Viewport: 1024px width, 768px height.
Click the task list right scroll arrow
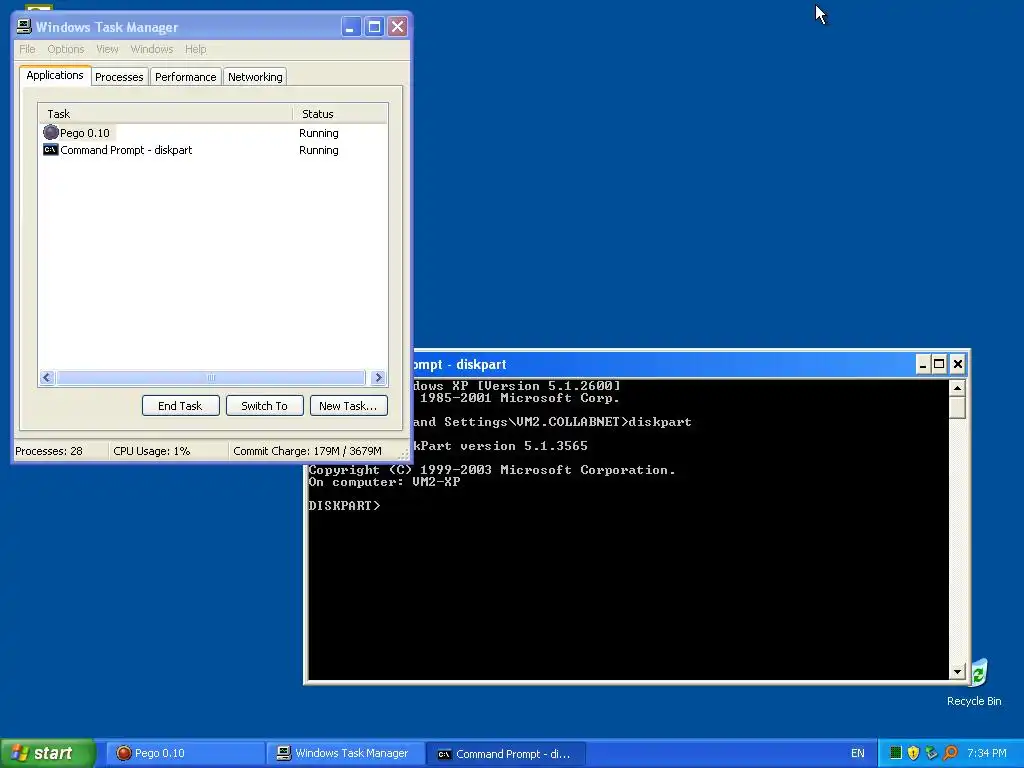[x=378, y=377]
